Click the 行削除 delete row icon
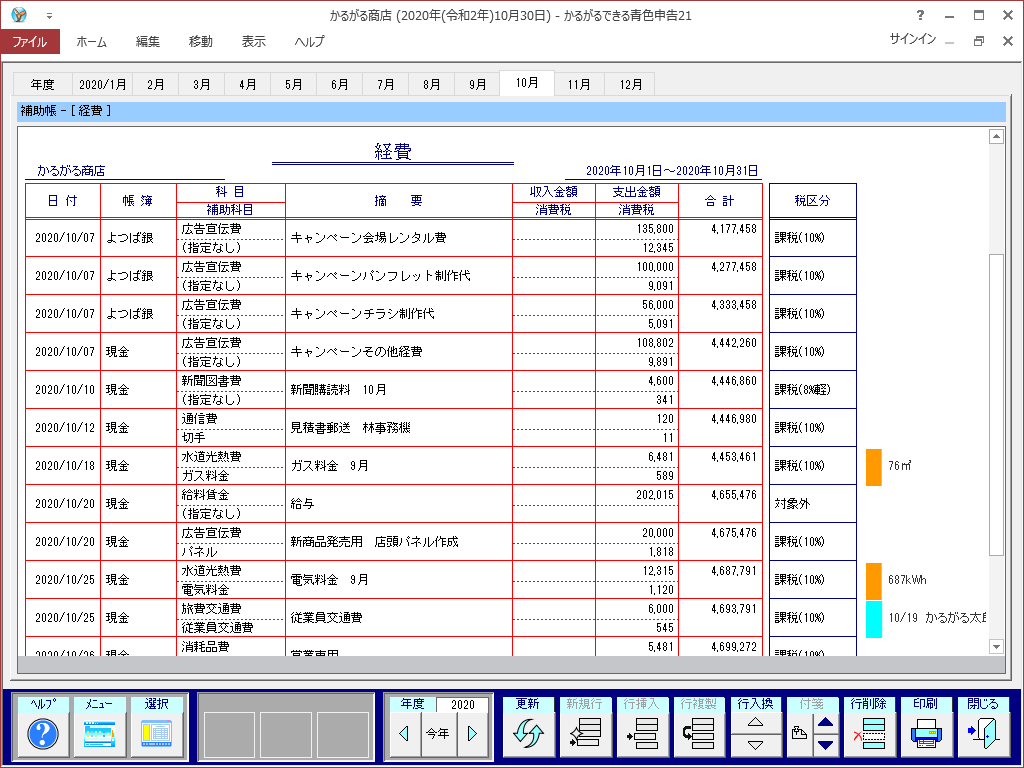 (x=869, y=733)
